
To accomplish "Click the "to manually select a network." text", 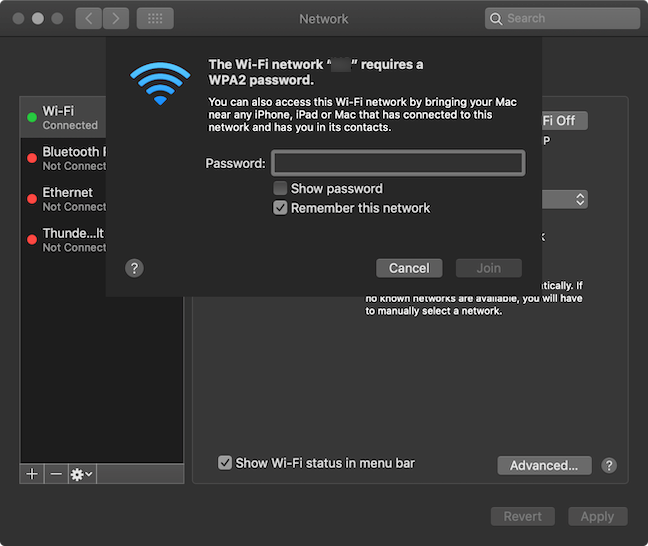I will (x=434, y=311).
